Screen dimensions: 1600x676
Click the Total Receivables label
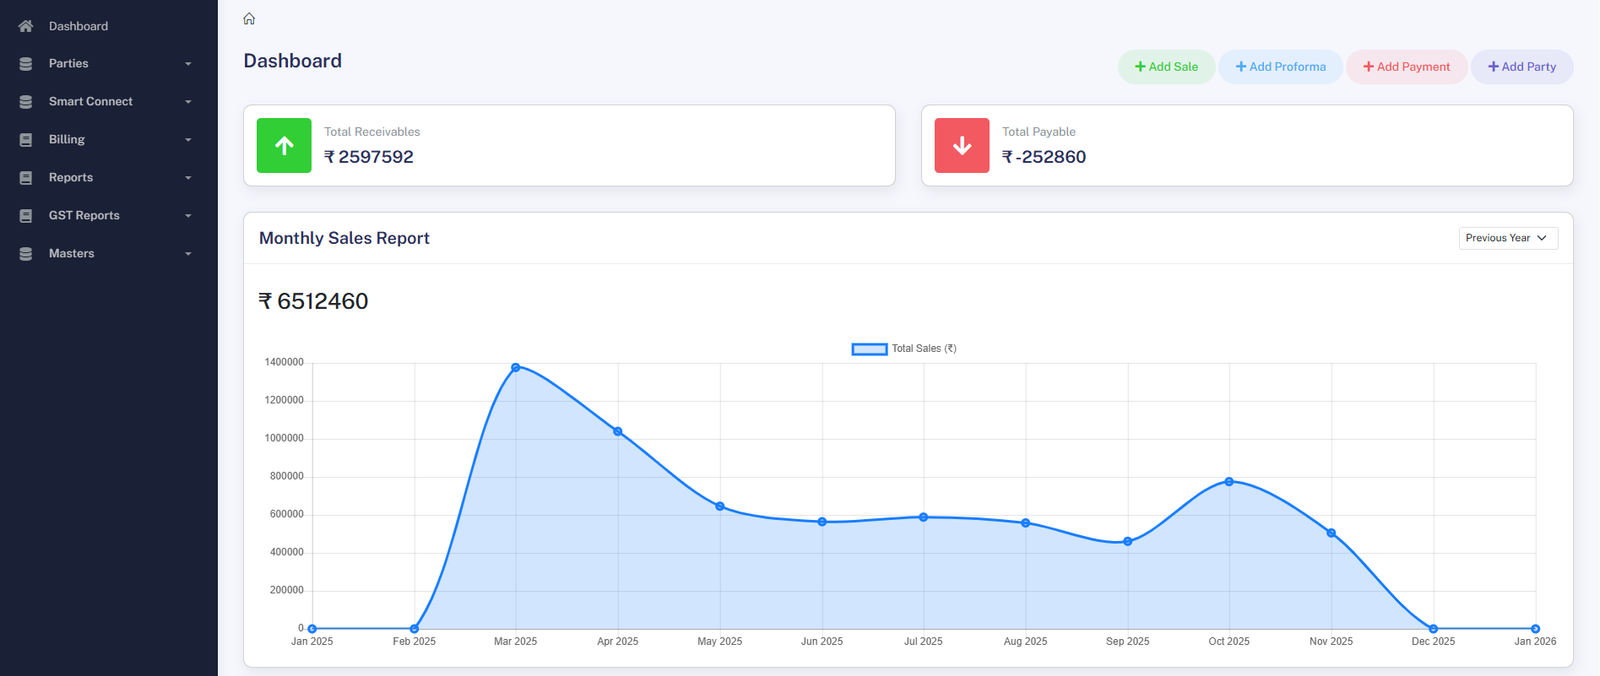click(372, 132)
